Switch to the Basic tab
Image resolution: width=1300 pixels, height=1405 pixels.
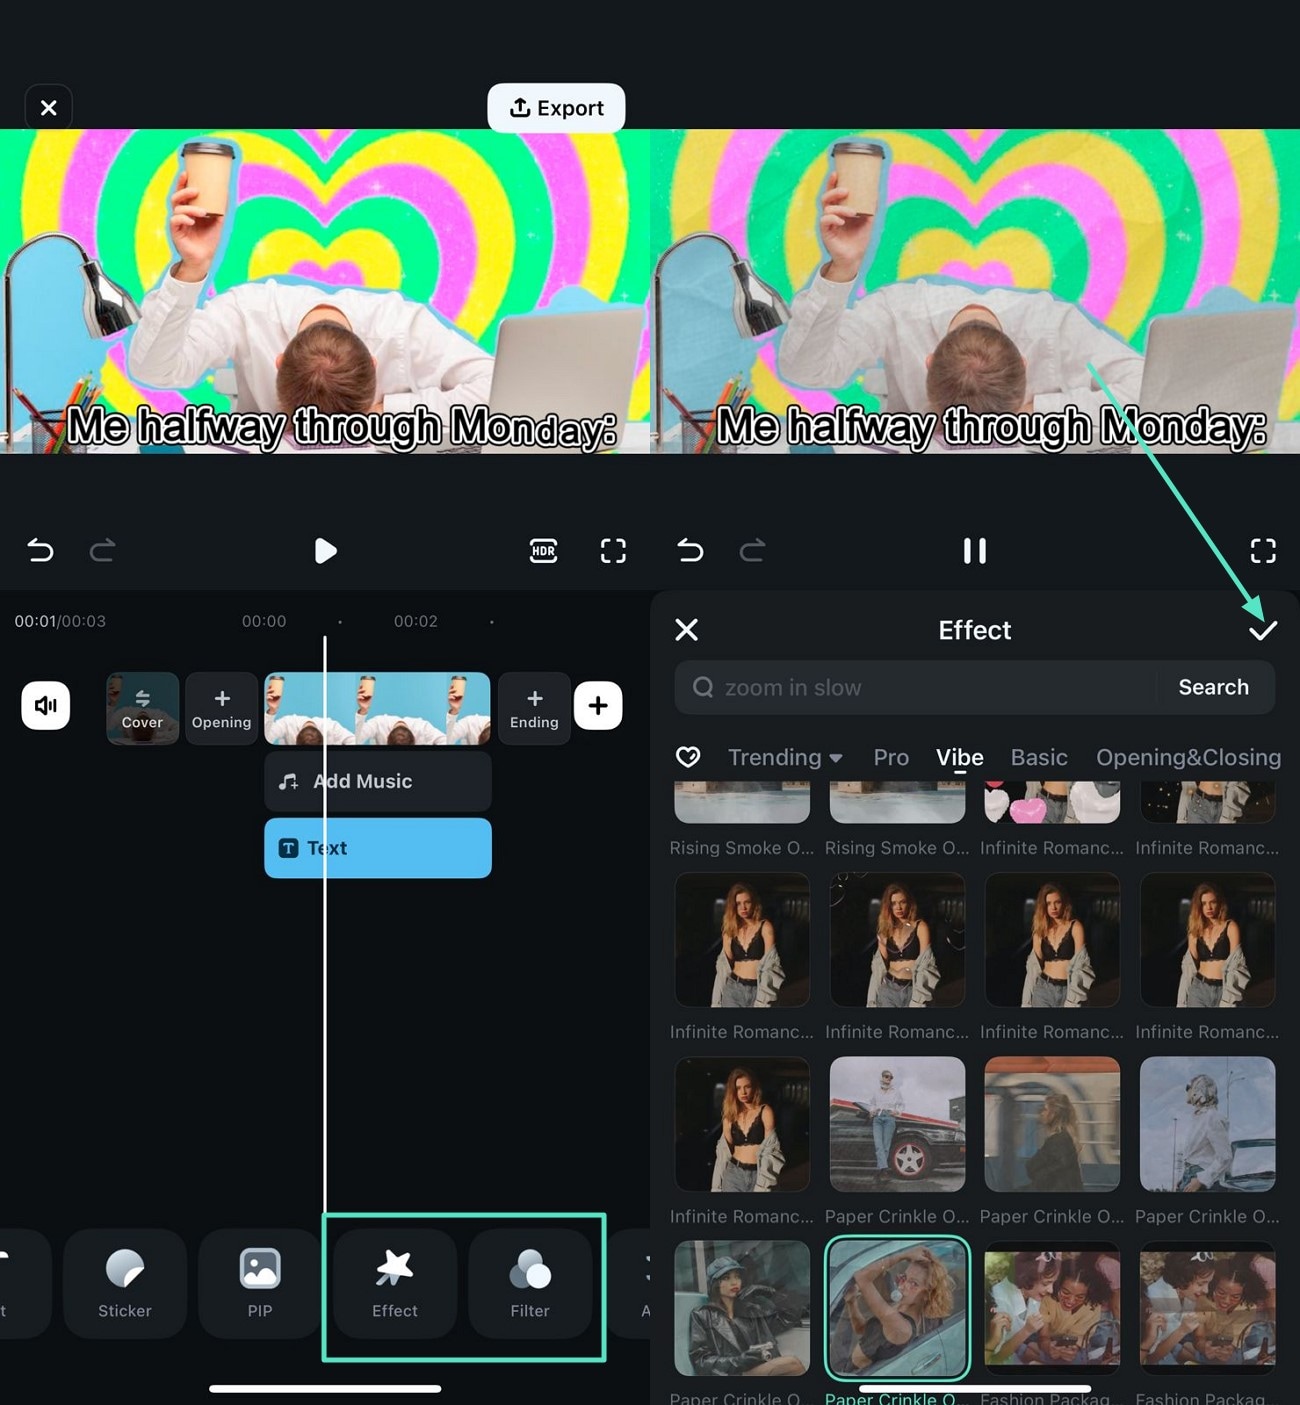click(1039, 757)
